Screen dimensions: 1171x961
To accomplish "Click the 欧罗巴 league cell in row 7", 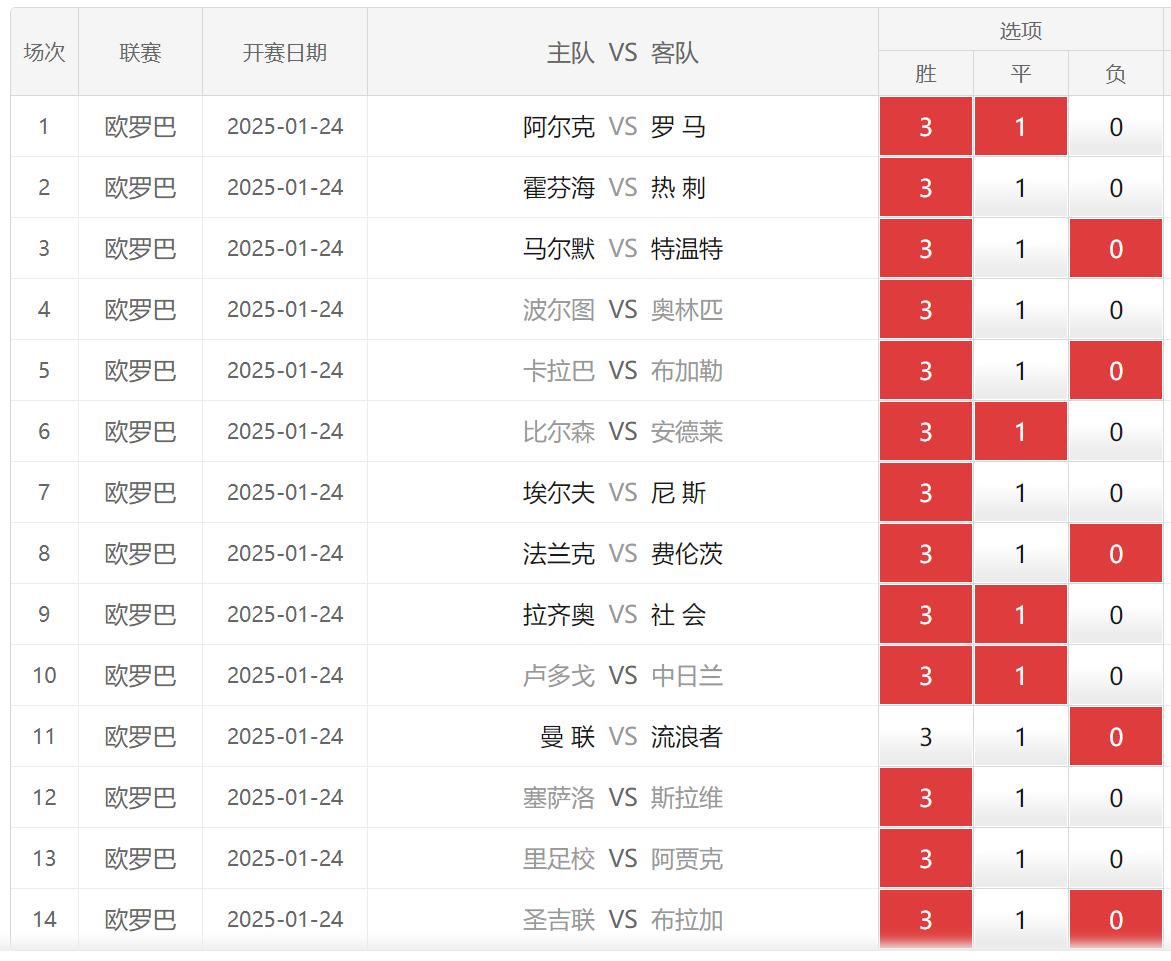I will pyautogui.click(x=140, y=493).
